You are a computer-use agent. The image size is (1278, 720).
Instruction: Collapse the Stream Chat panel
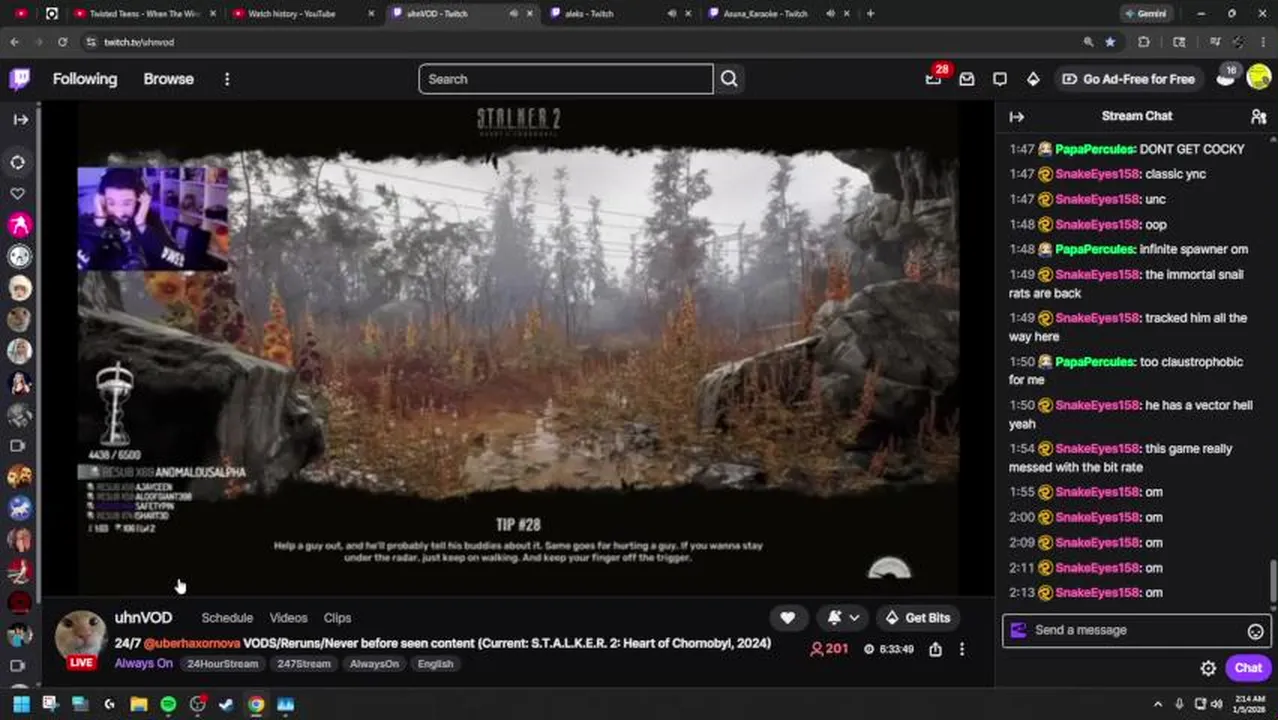click(1017, 116)
